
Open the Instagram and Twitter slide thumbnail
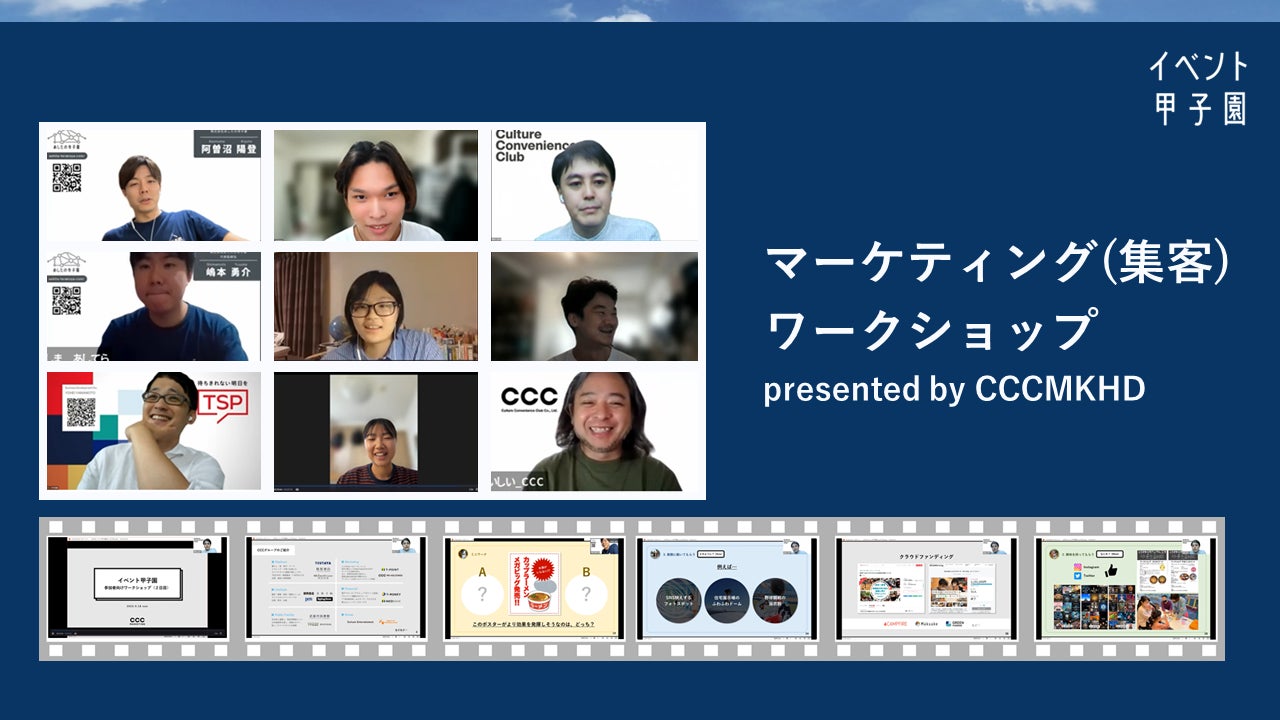tap(1124, 589)
